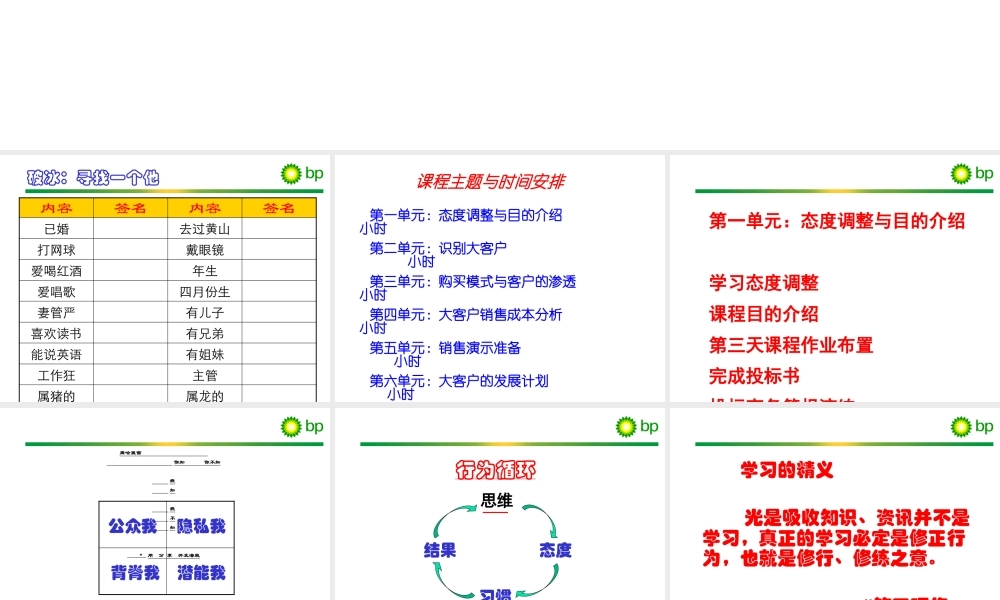The image size is (1000, 600).
Task: Click line 第五单元:销售演示准备
Action: coord(445,348)
